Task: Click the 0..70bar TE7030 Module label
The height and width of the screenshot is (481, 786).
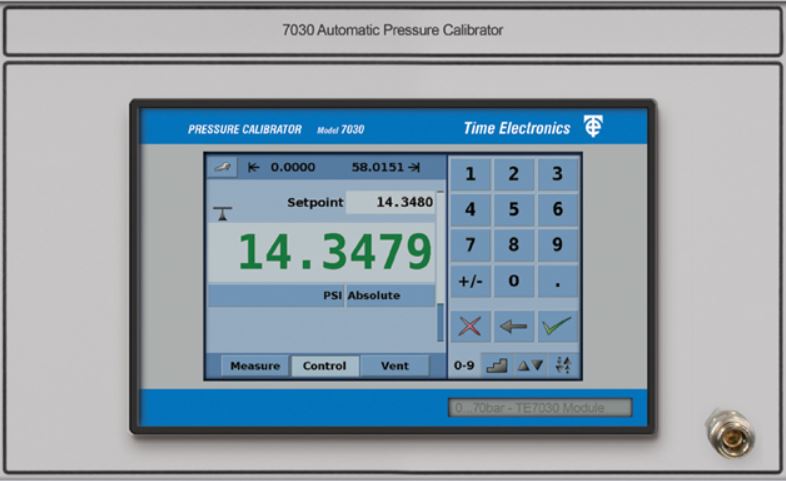Action: click(540, 408)
